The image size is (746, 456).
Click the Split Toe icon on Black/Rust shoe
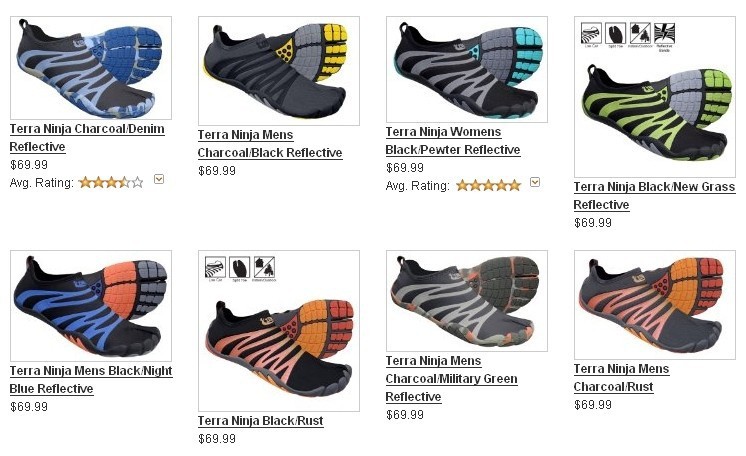click(239, 269)
